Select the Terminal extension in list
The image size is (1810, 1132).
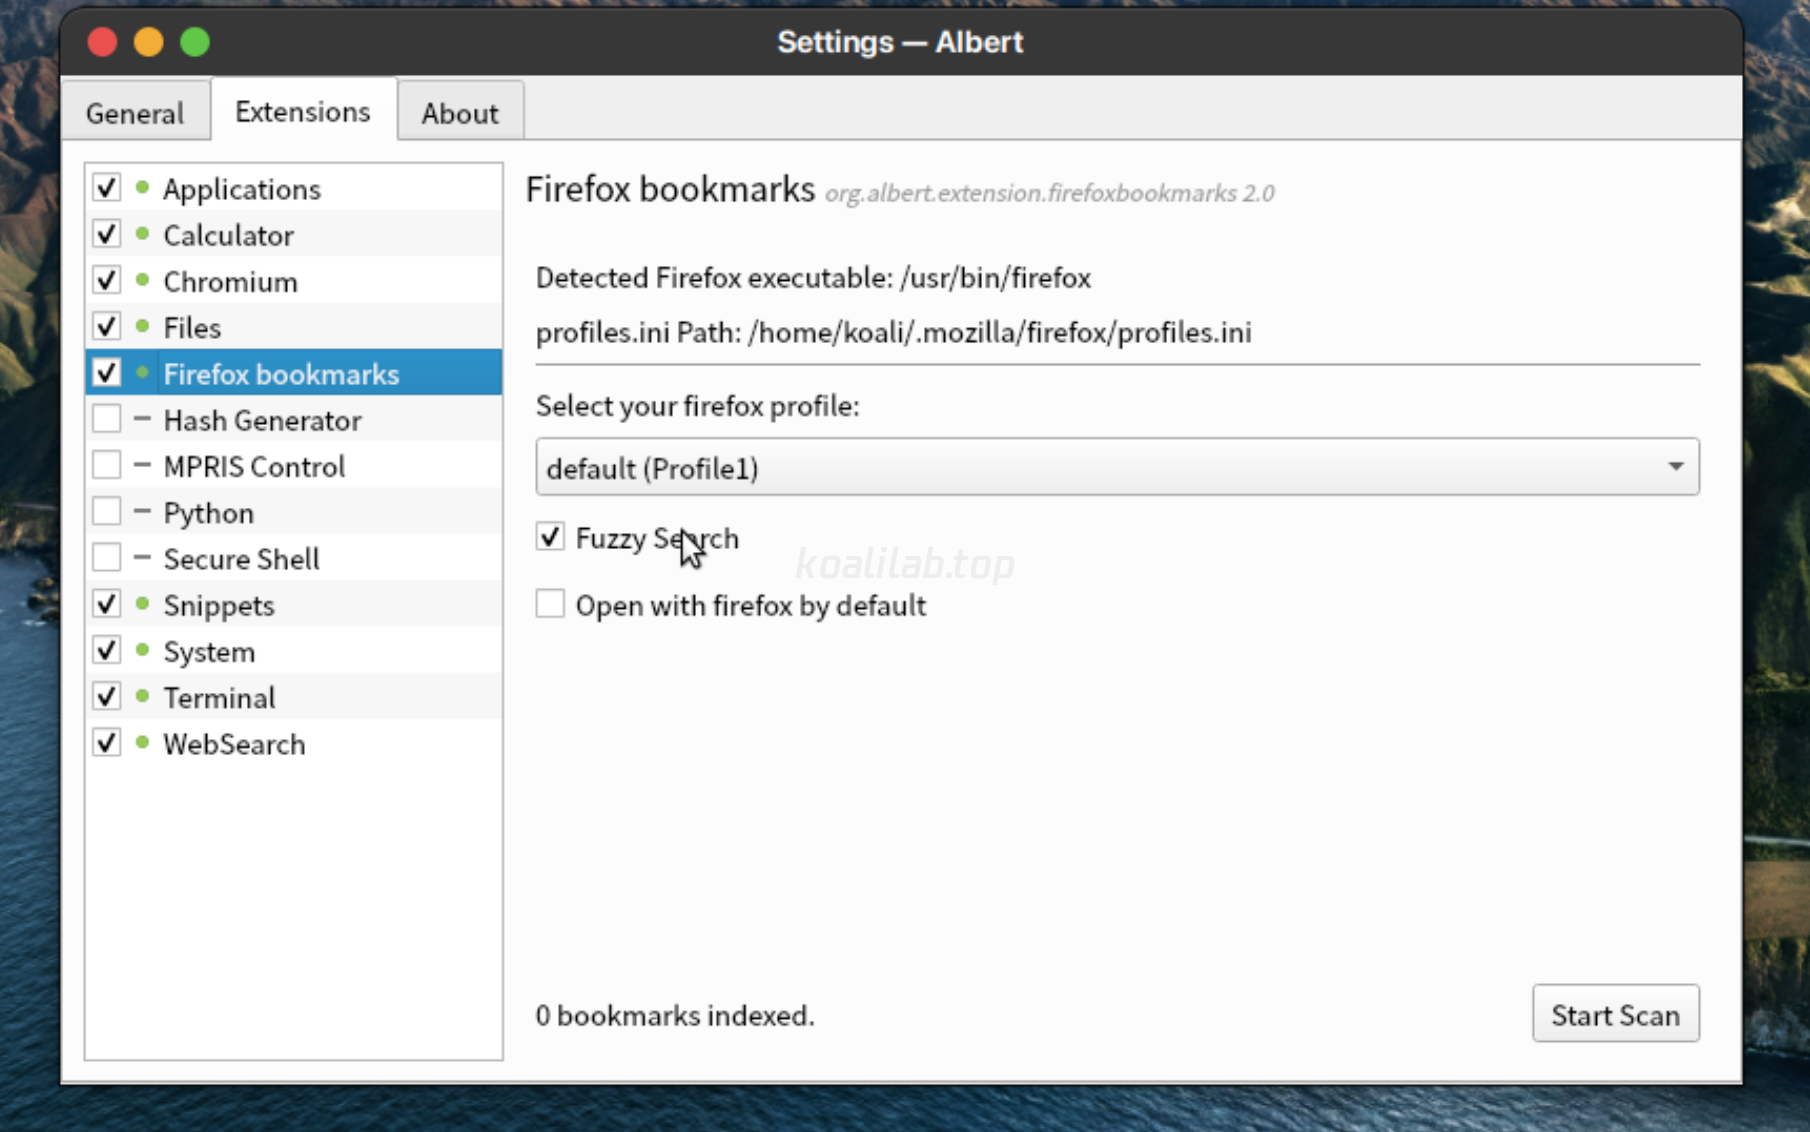tap(294, 697)
